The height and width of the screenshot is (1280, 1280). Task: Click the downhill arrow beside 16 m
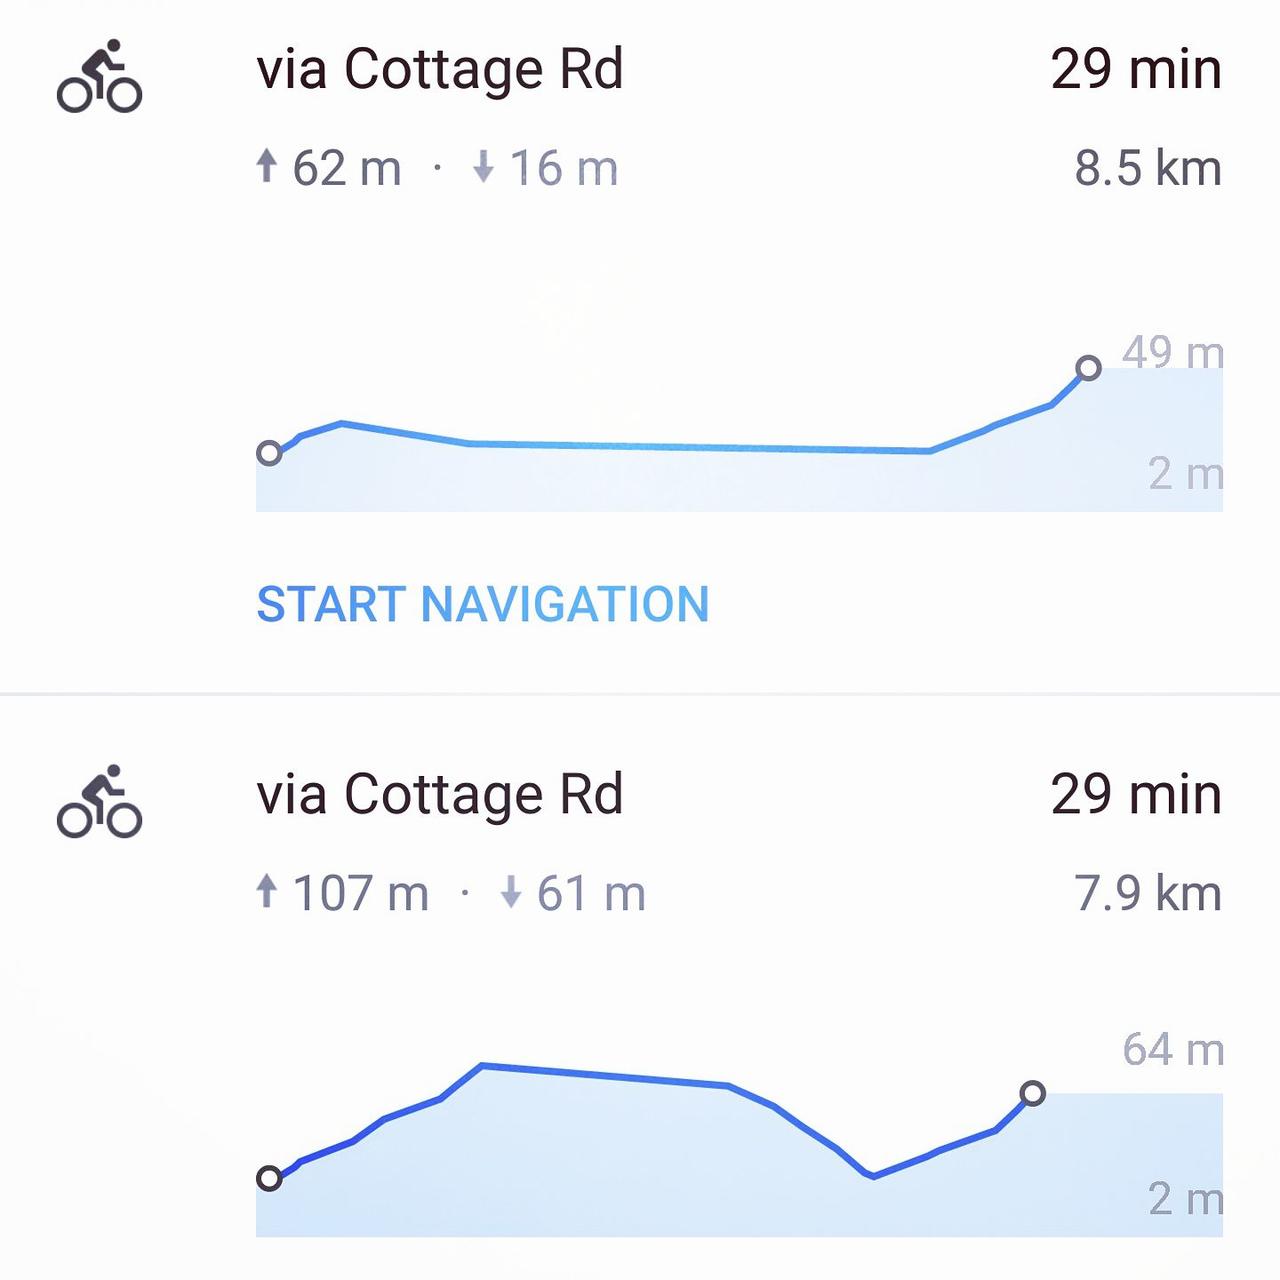point(484,166)
